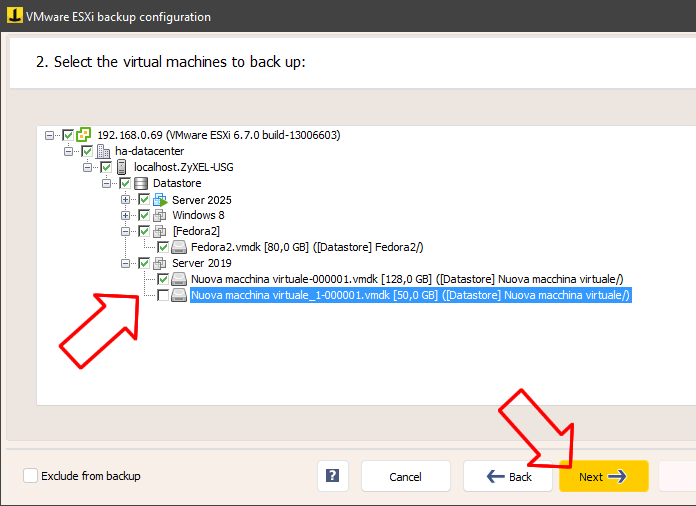This screenshot has width=696, height=506.
Task: Select the [Fedora2] label
Action: tap(196, 231)
